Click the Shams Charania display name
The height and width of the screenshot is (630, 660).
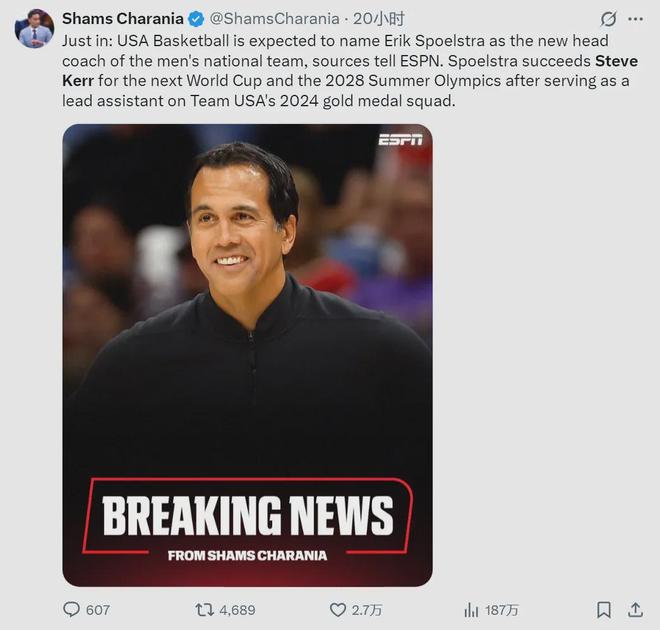[x=122, y=19]
